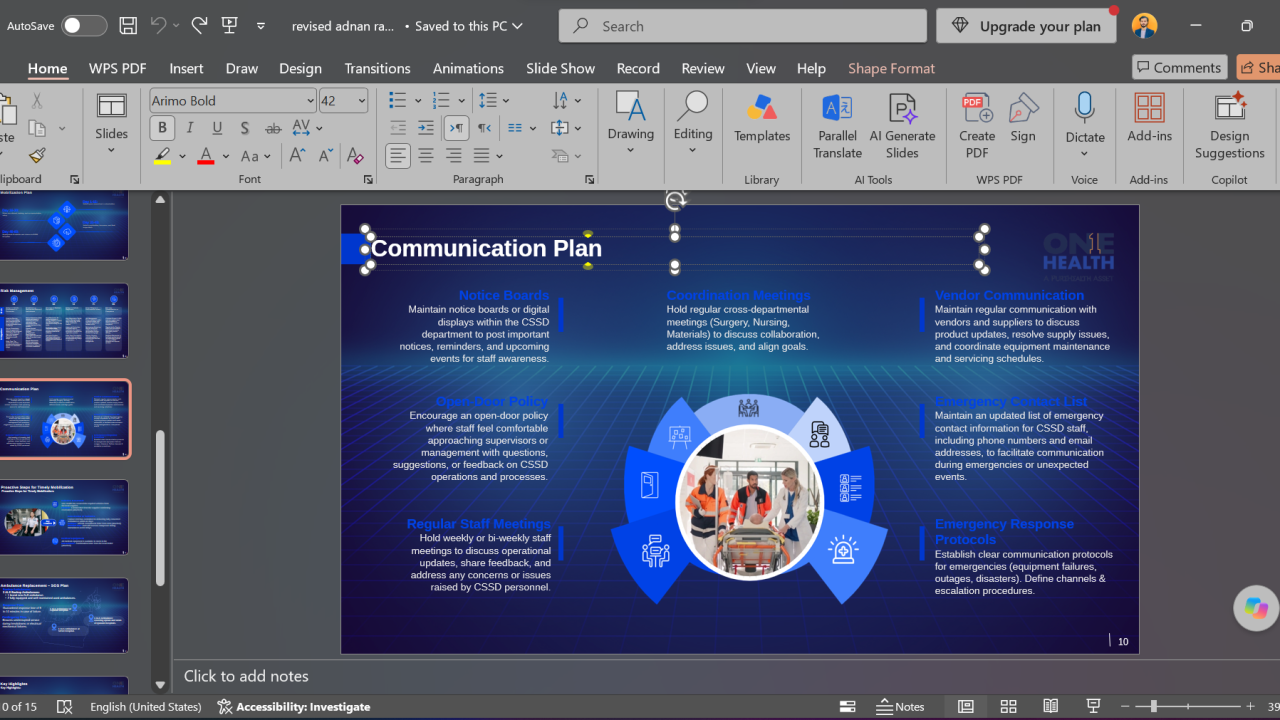Screen dimensions: 1280x720
Task: Apply Italic formatting
Action: [x=190, y=128]
